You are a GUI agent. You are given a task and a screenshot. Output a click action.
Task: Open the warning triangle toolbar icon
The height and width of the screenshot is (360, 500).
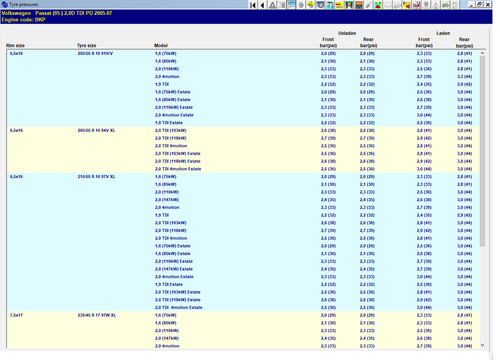(x=272, y=5)
